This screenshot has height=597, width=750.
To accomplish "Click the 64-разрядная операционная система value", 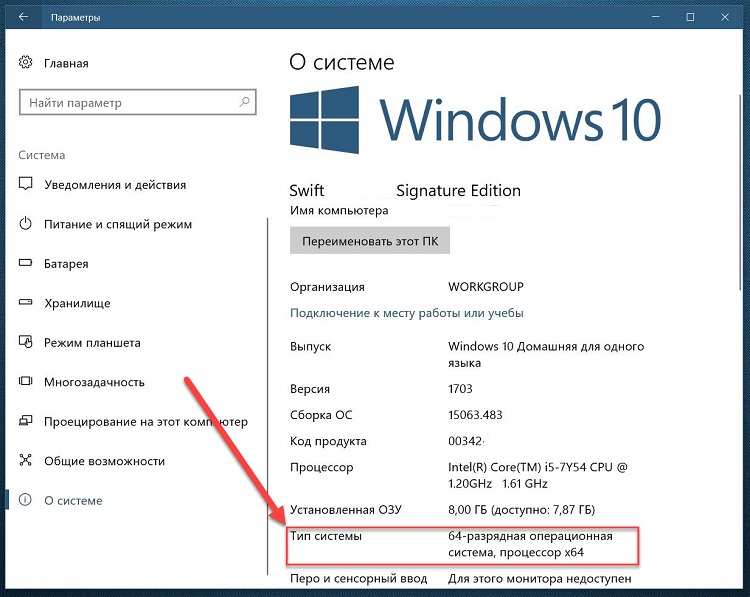I will [x=530, y=544].
